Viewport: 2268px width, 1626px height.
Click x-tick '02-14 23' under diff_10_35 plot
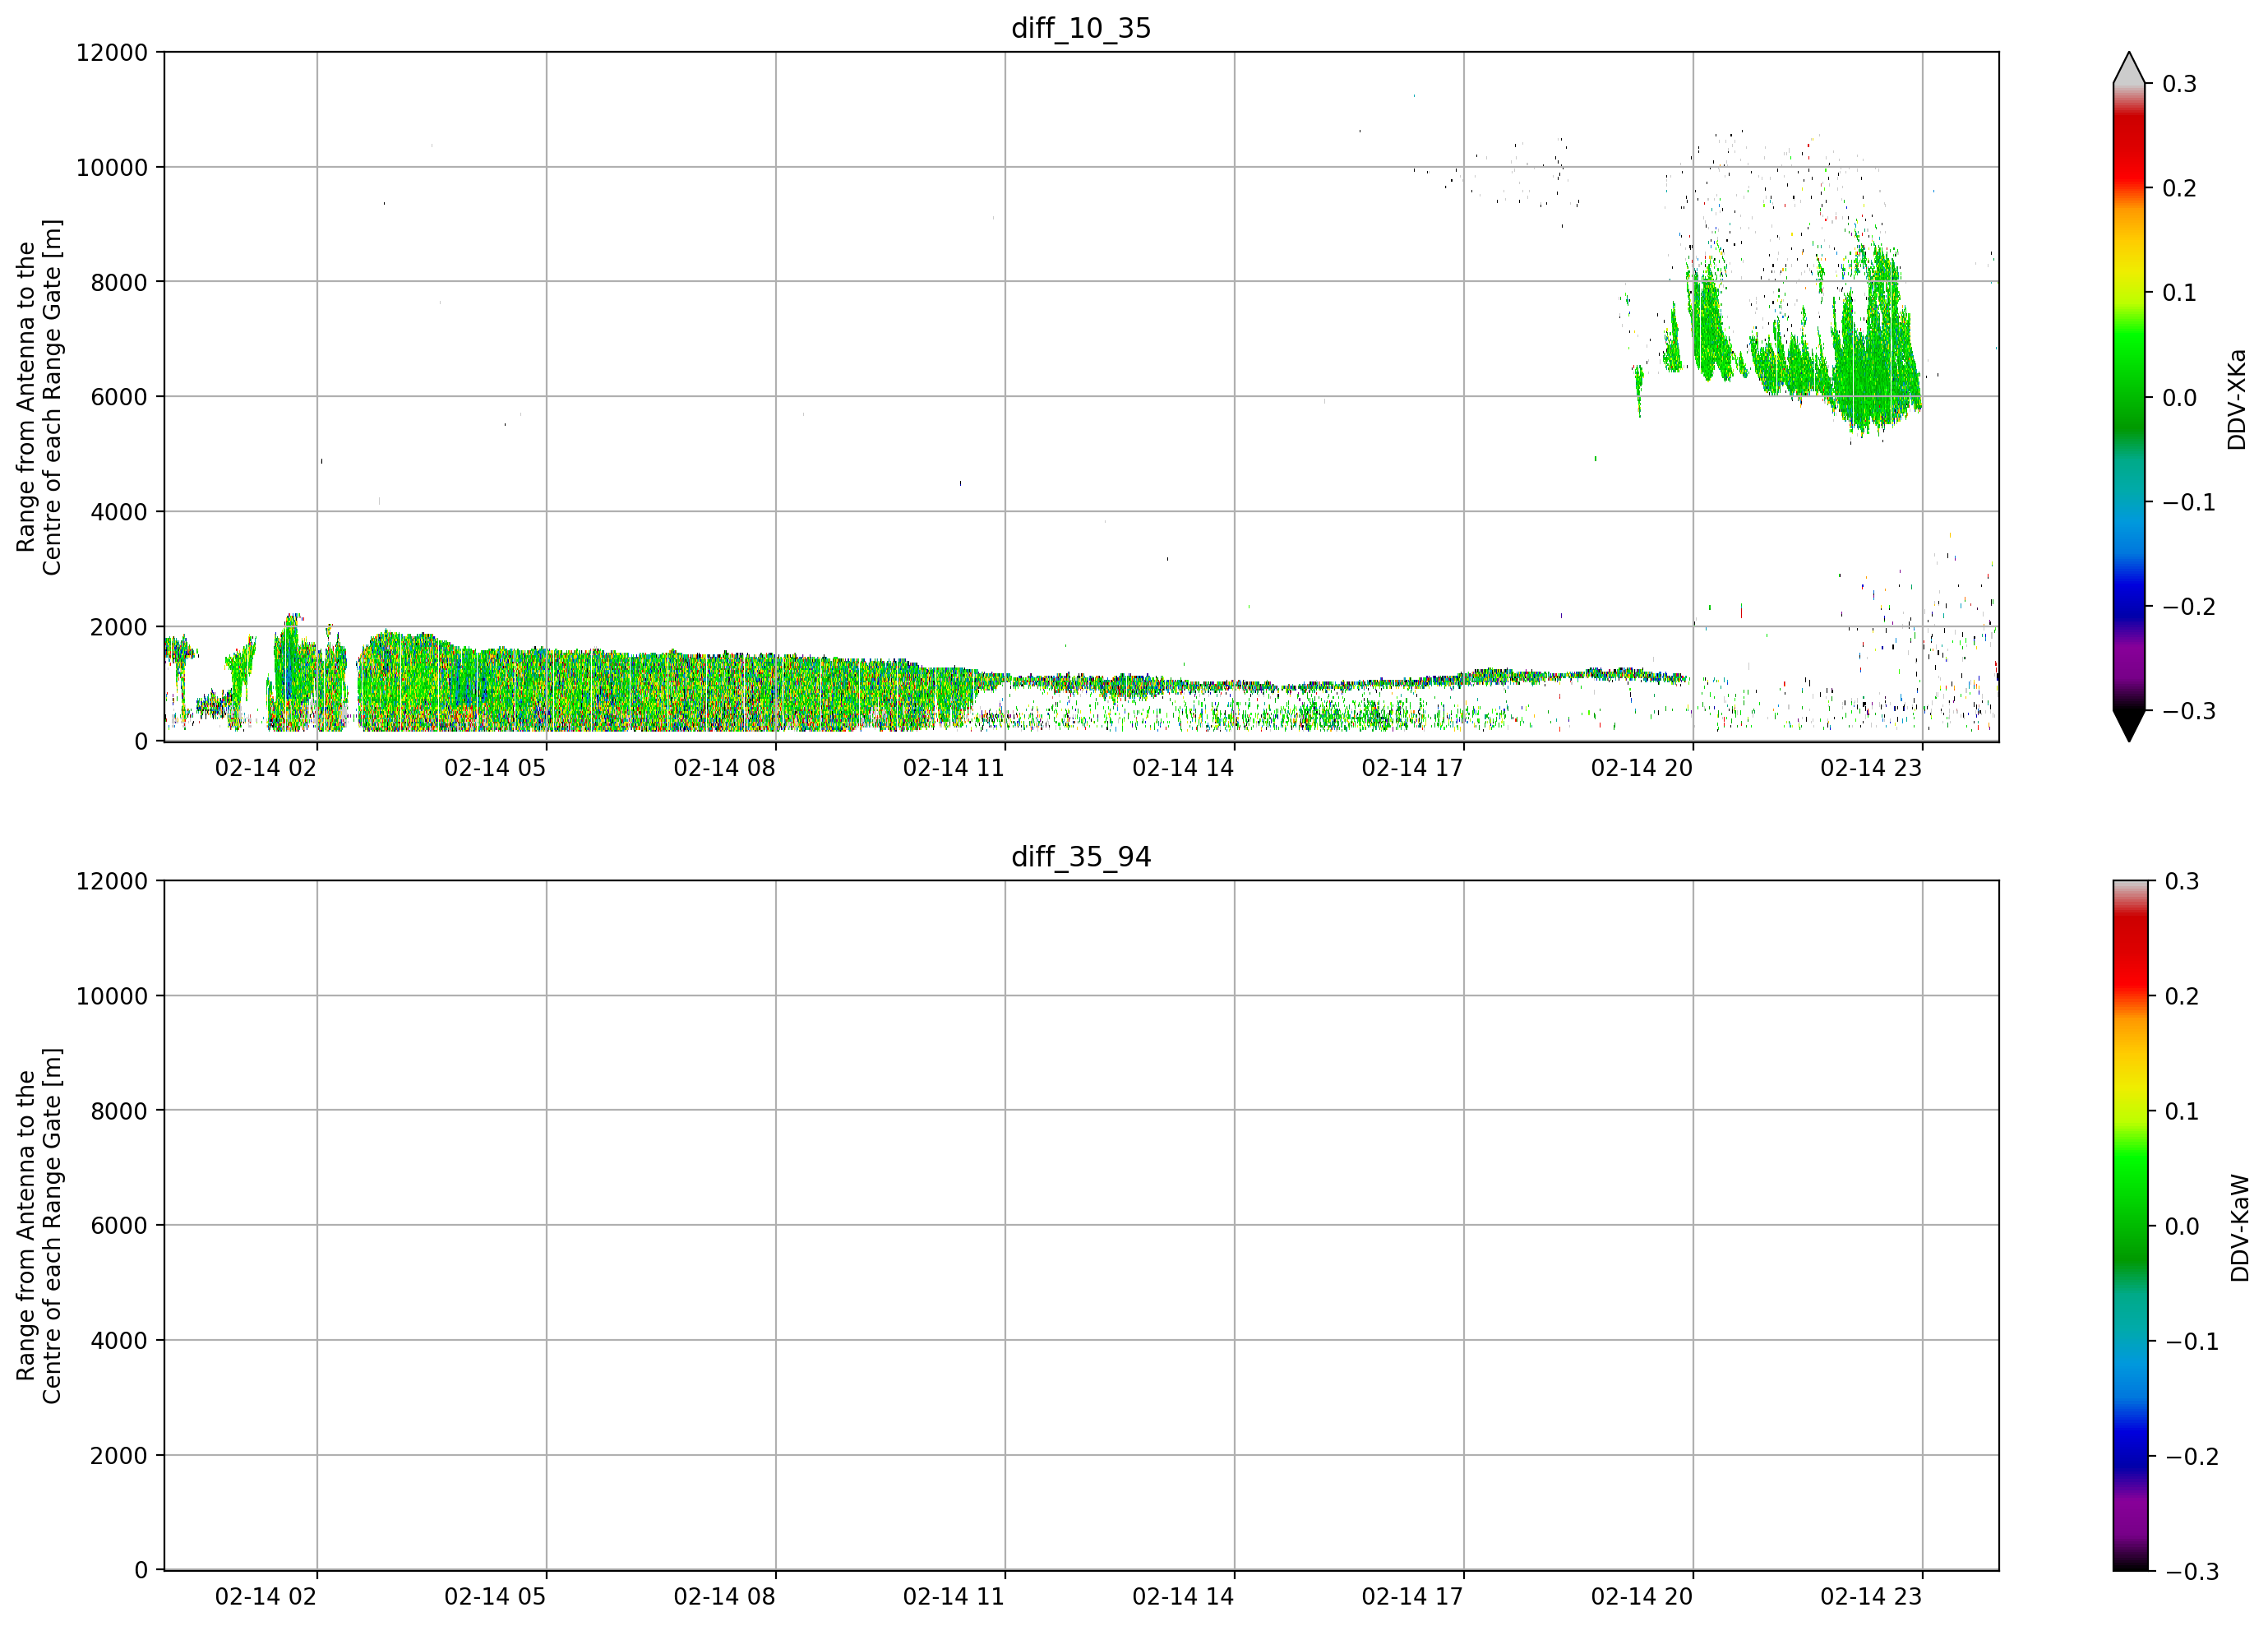tap(1871, 768)
